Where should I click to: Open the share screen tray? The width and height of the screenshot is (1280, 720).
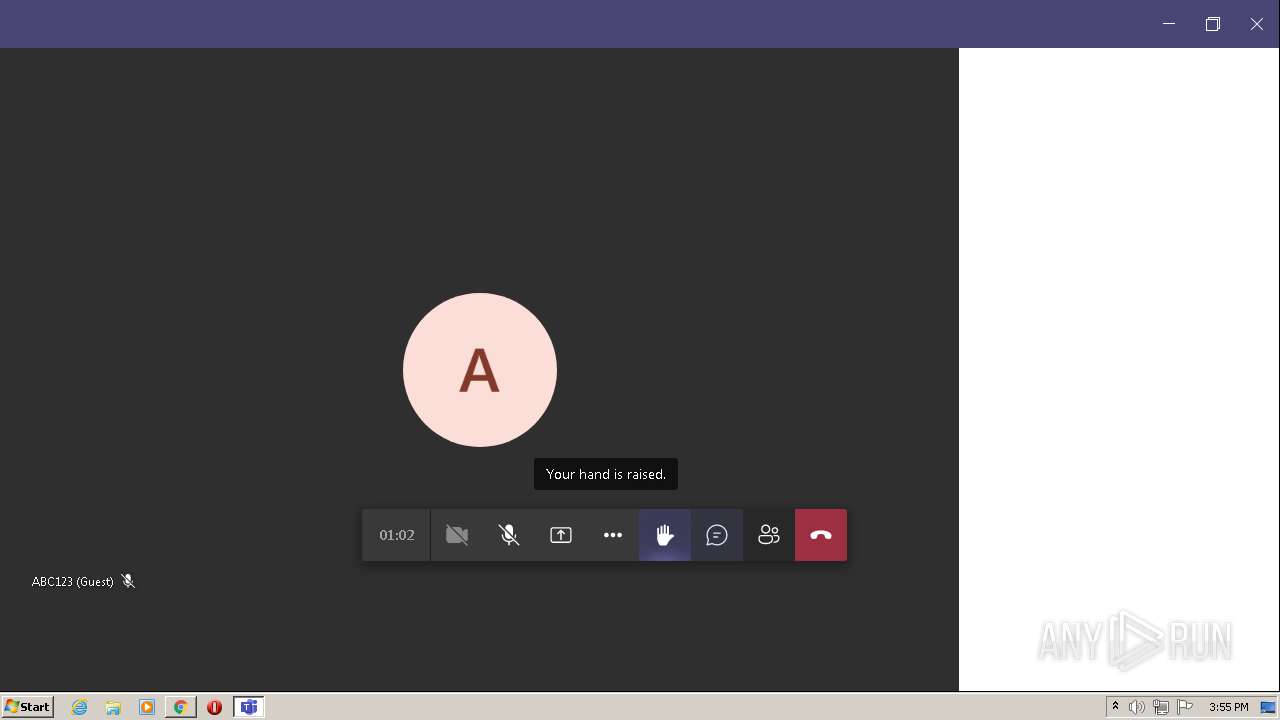coord(561,535)
